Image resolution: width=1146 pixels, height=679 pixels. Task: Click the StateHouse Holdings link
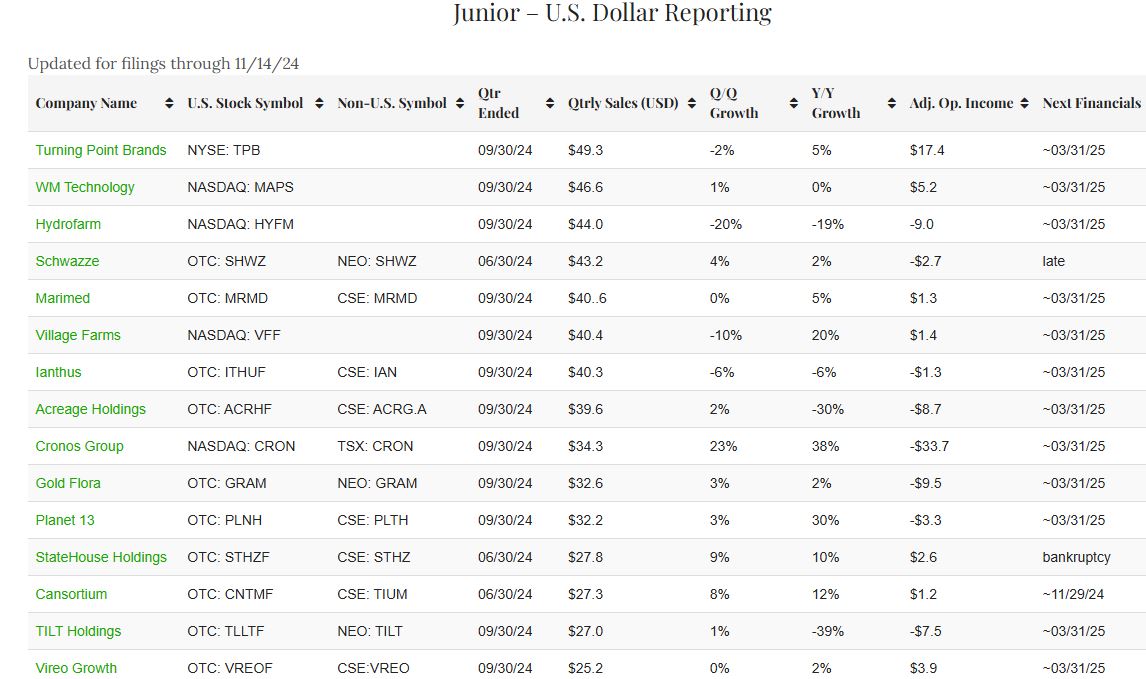tap(101, 557)
